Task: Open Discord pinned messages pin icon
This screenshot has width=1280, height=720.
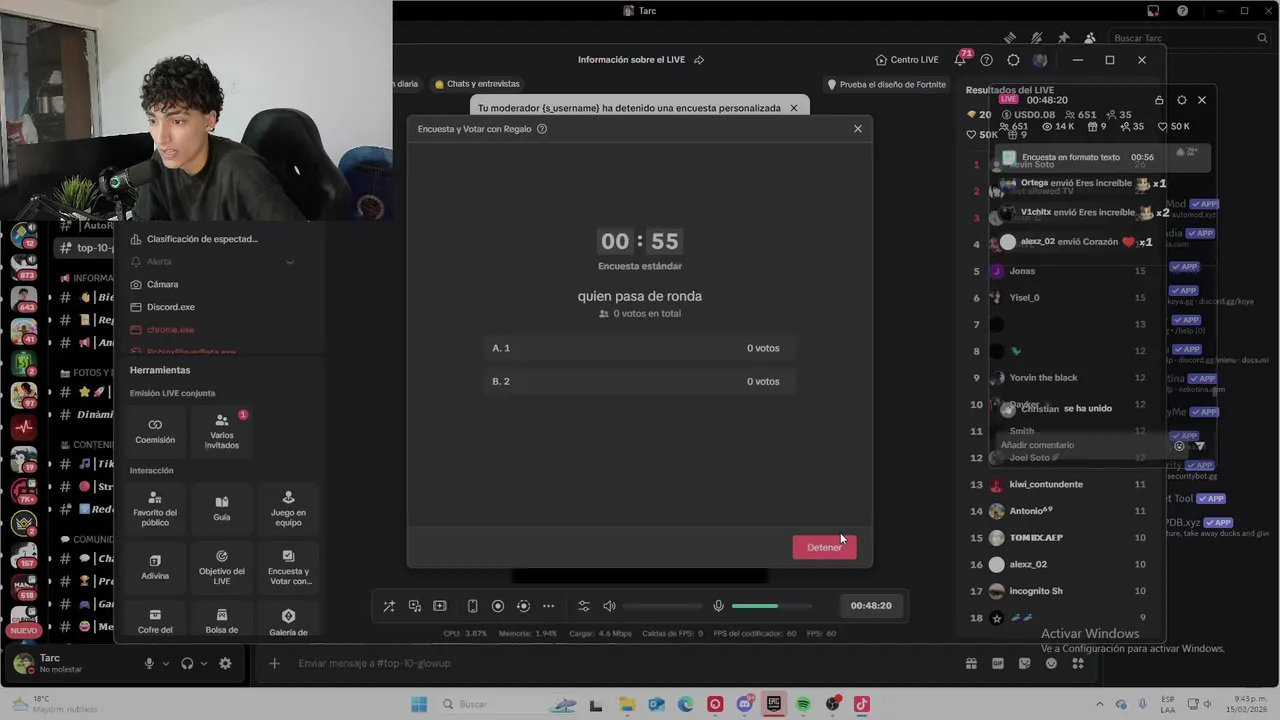Action: pyautogui.click(x=1063, y=38)
